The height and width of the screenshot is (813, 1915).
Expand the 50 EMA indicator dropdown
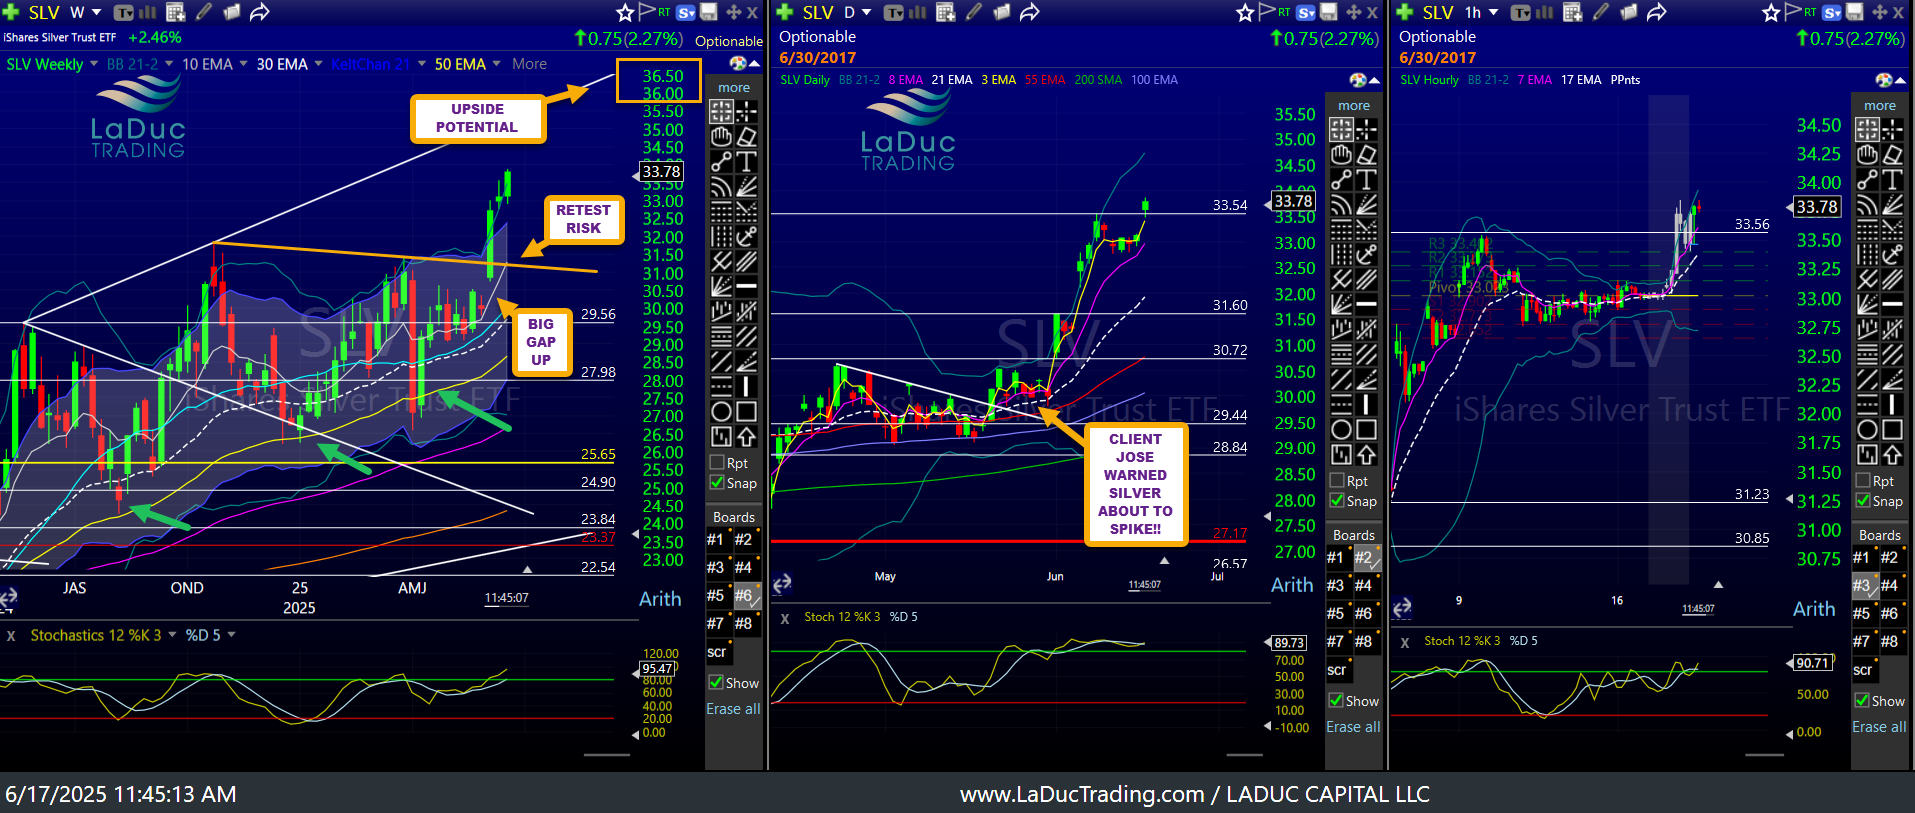tap(497, 64)
